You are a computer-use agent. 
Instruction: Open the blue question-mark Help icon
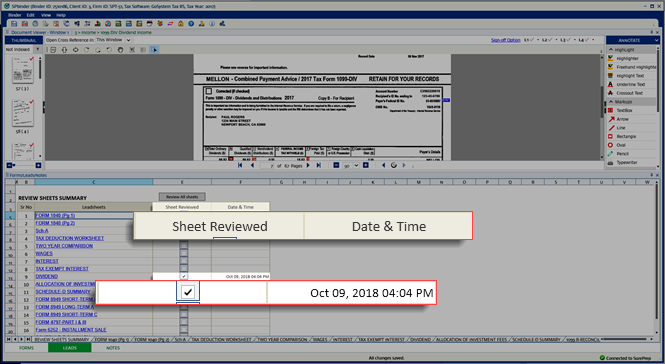[191, 24]
